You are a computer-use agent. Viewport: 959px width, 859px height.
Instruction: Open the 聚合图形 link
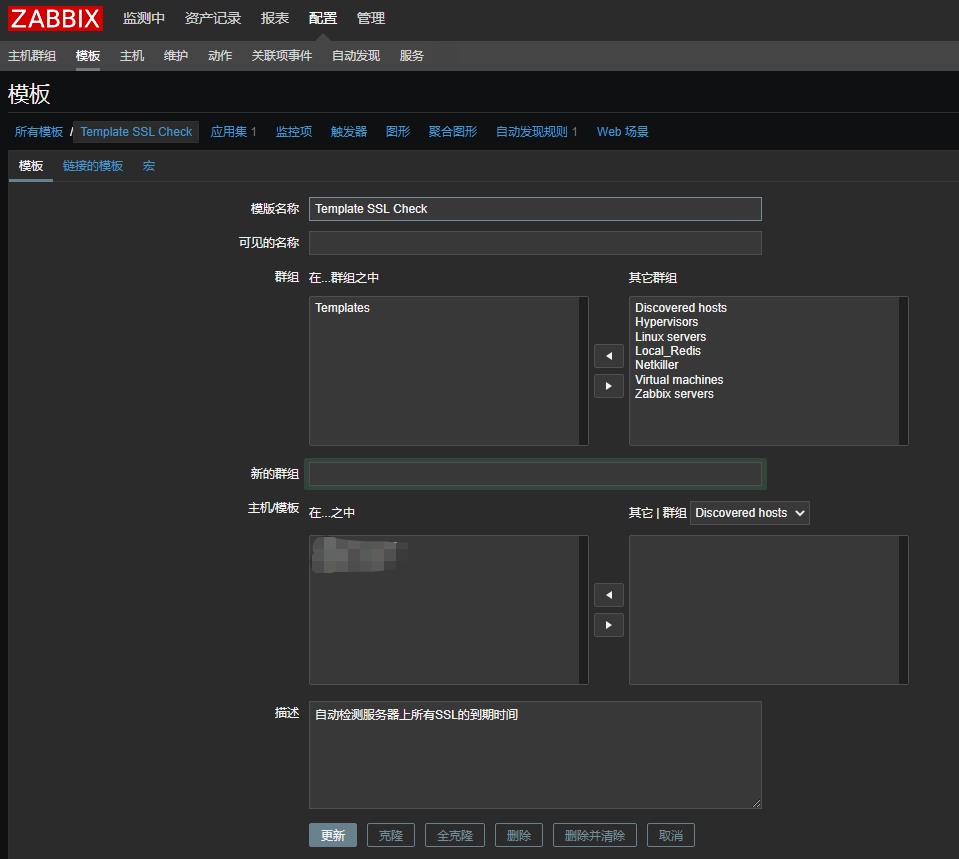coord(453,132)
